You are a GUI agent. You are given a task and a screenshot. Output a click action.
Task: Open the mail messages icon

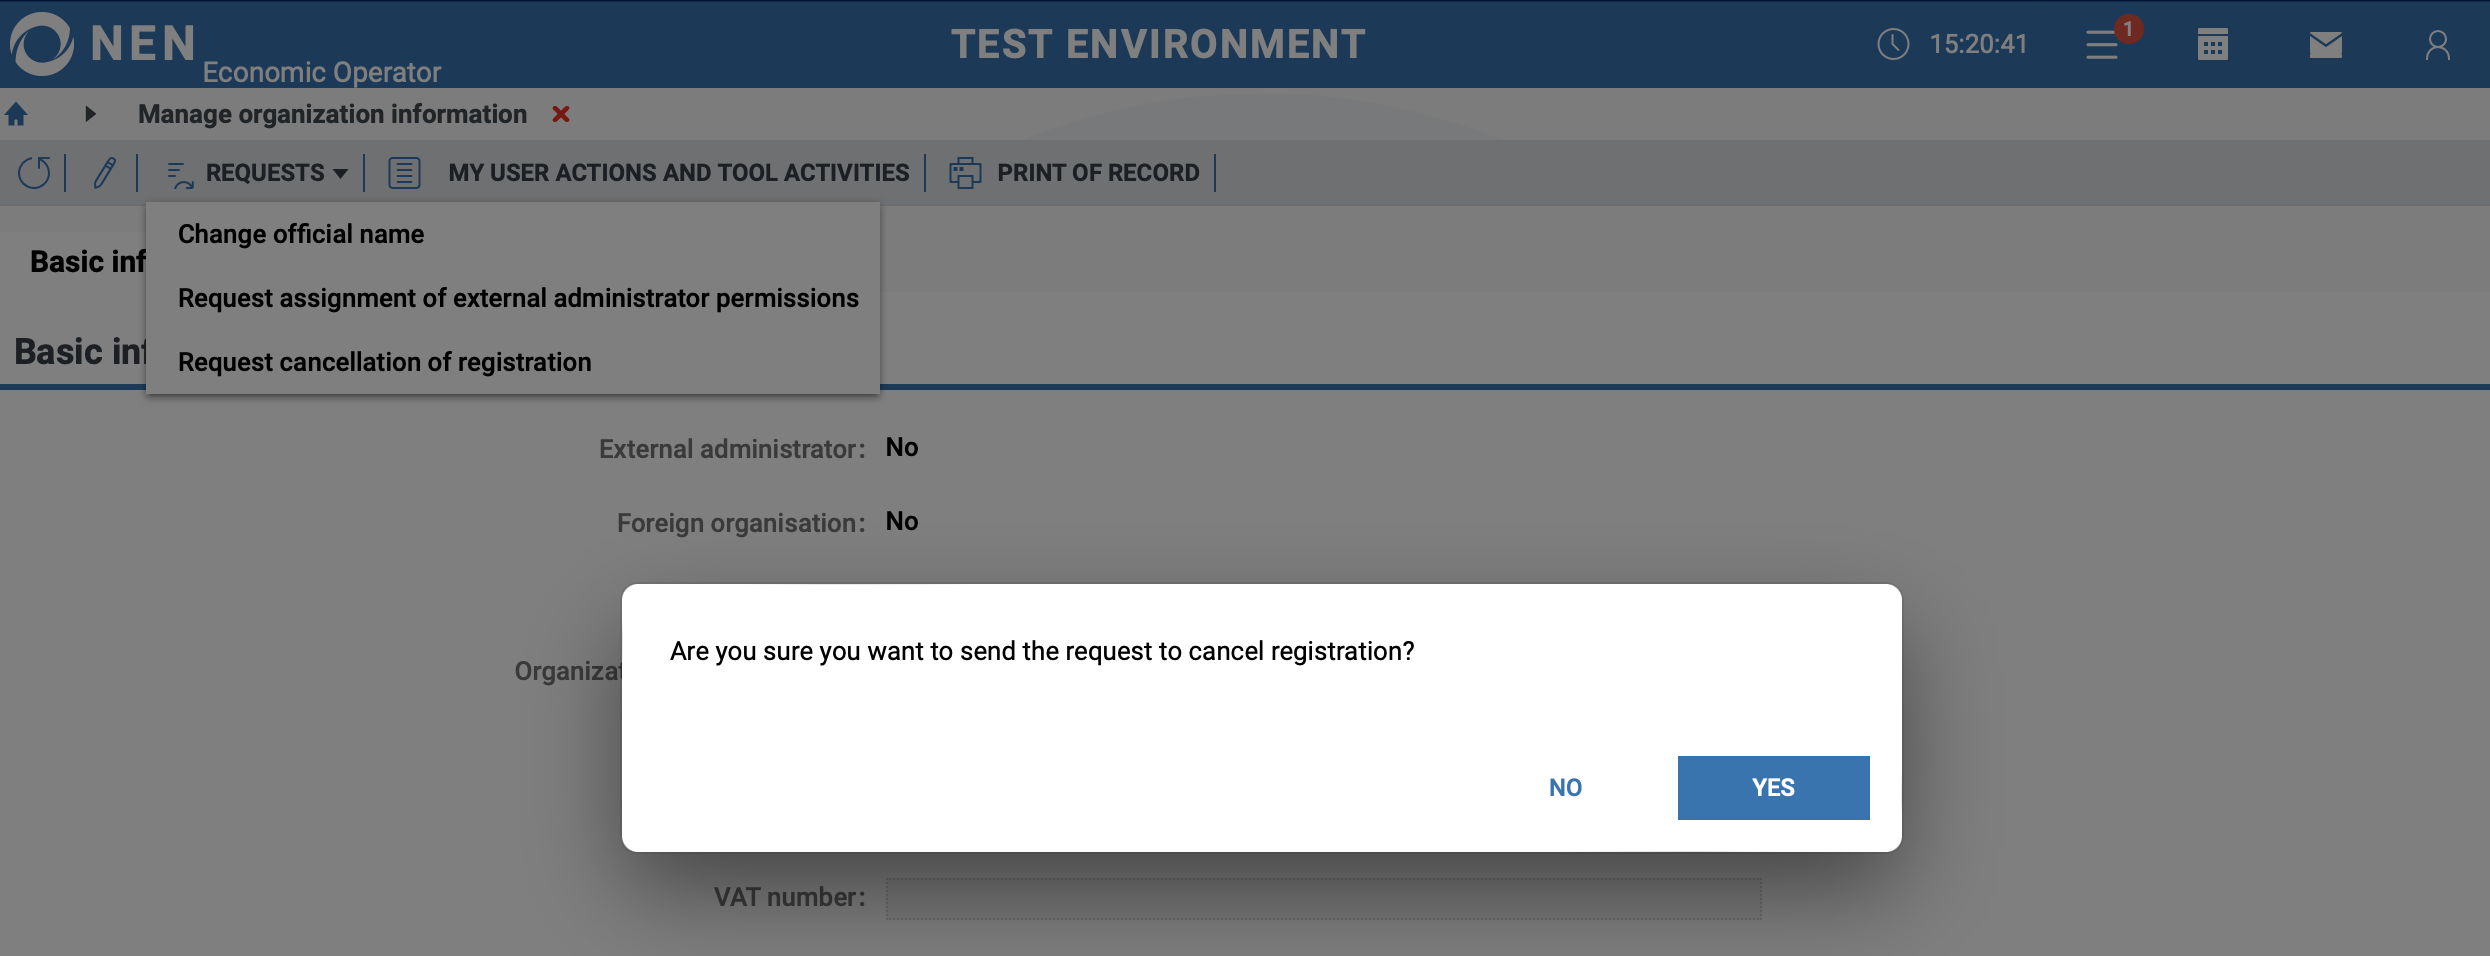tap(2325, 44)
